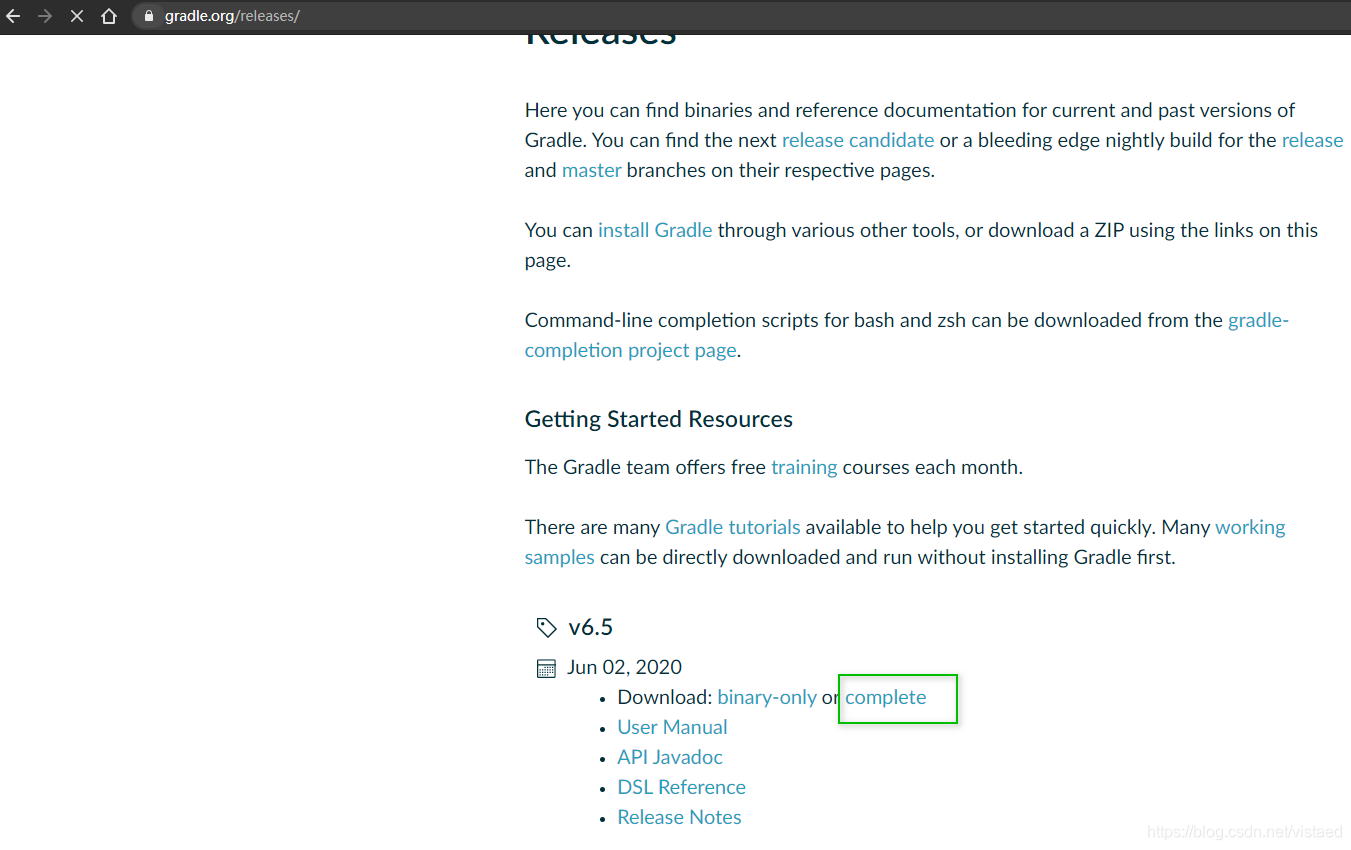Download the binary-only v6.5 distribution
Image resolution: width=1351 pixels, height=850 pixels.
pyautogui.click(x=767, y=697)
